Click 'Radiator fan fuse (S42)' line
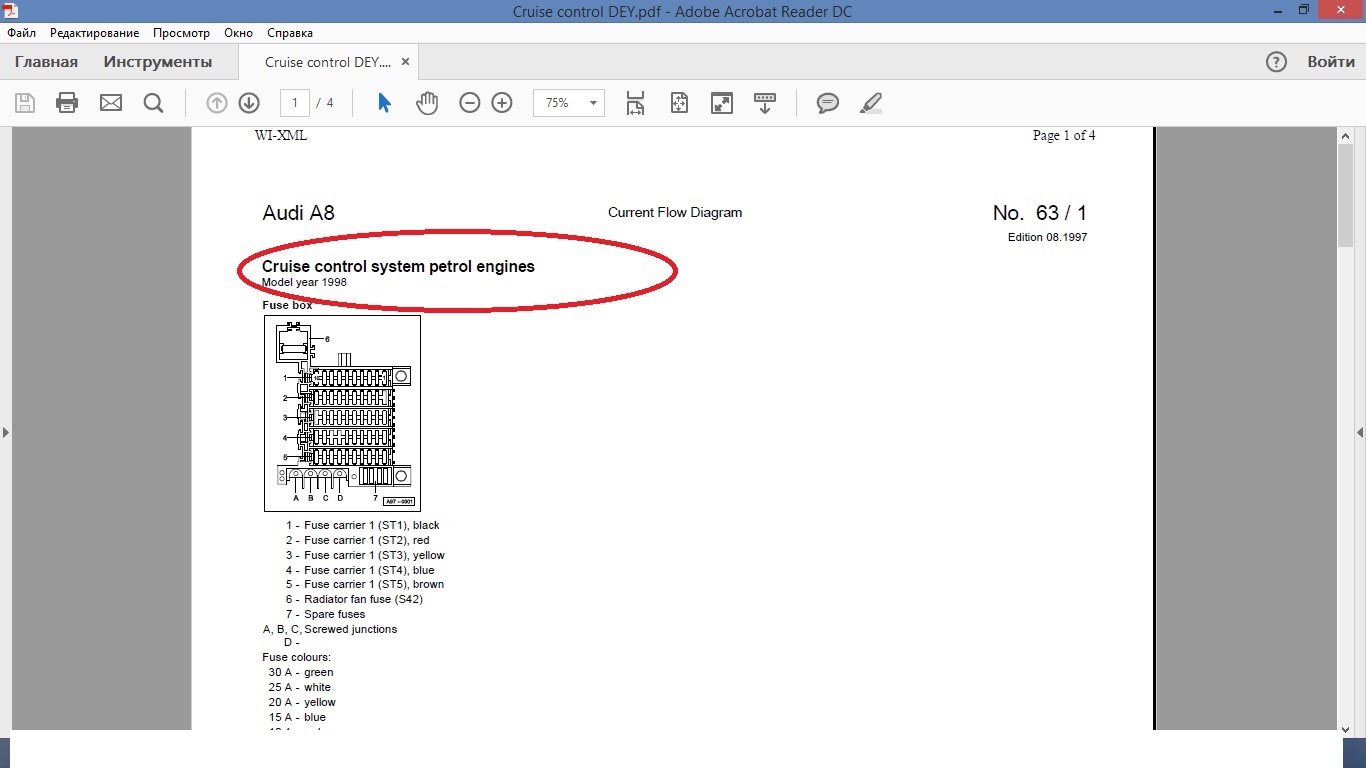Viewport: 1366px width, 768px height. pyautogui.click(x=354, y=599)
